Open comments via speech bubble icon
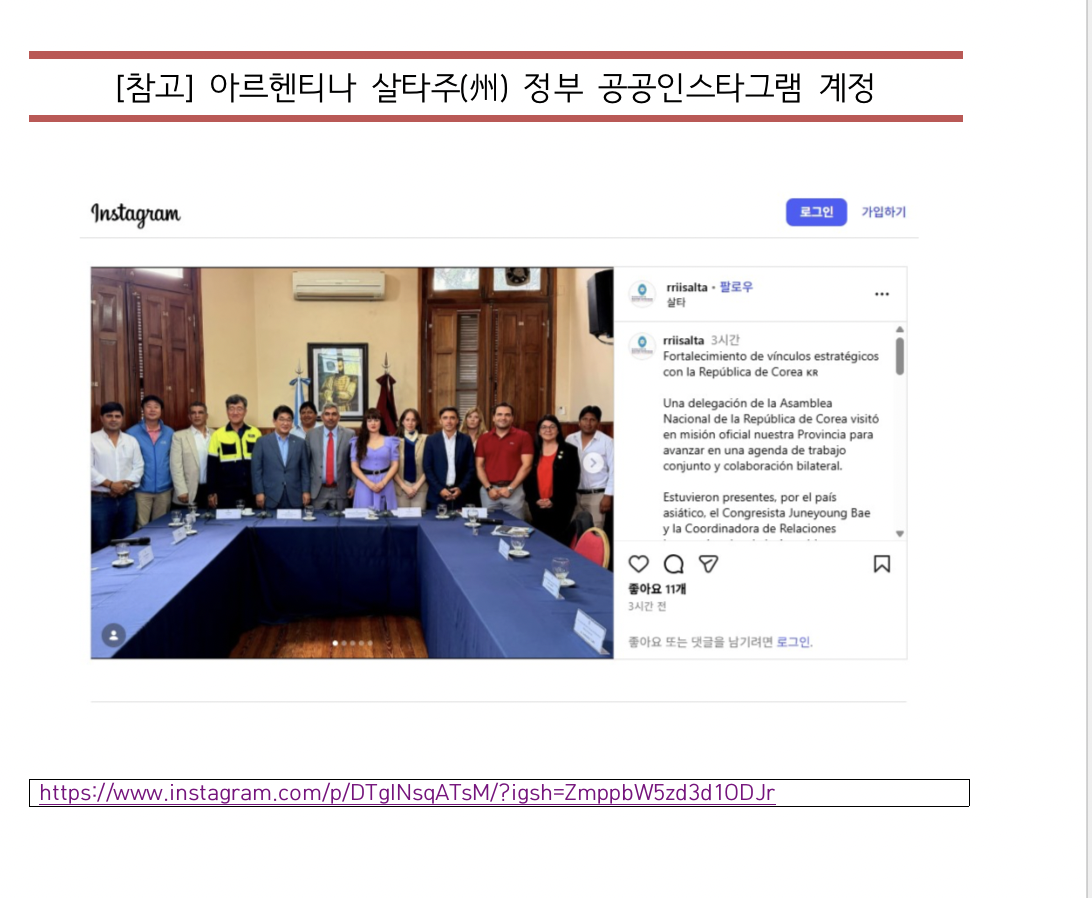1092x898 pixels. point(673,564)
